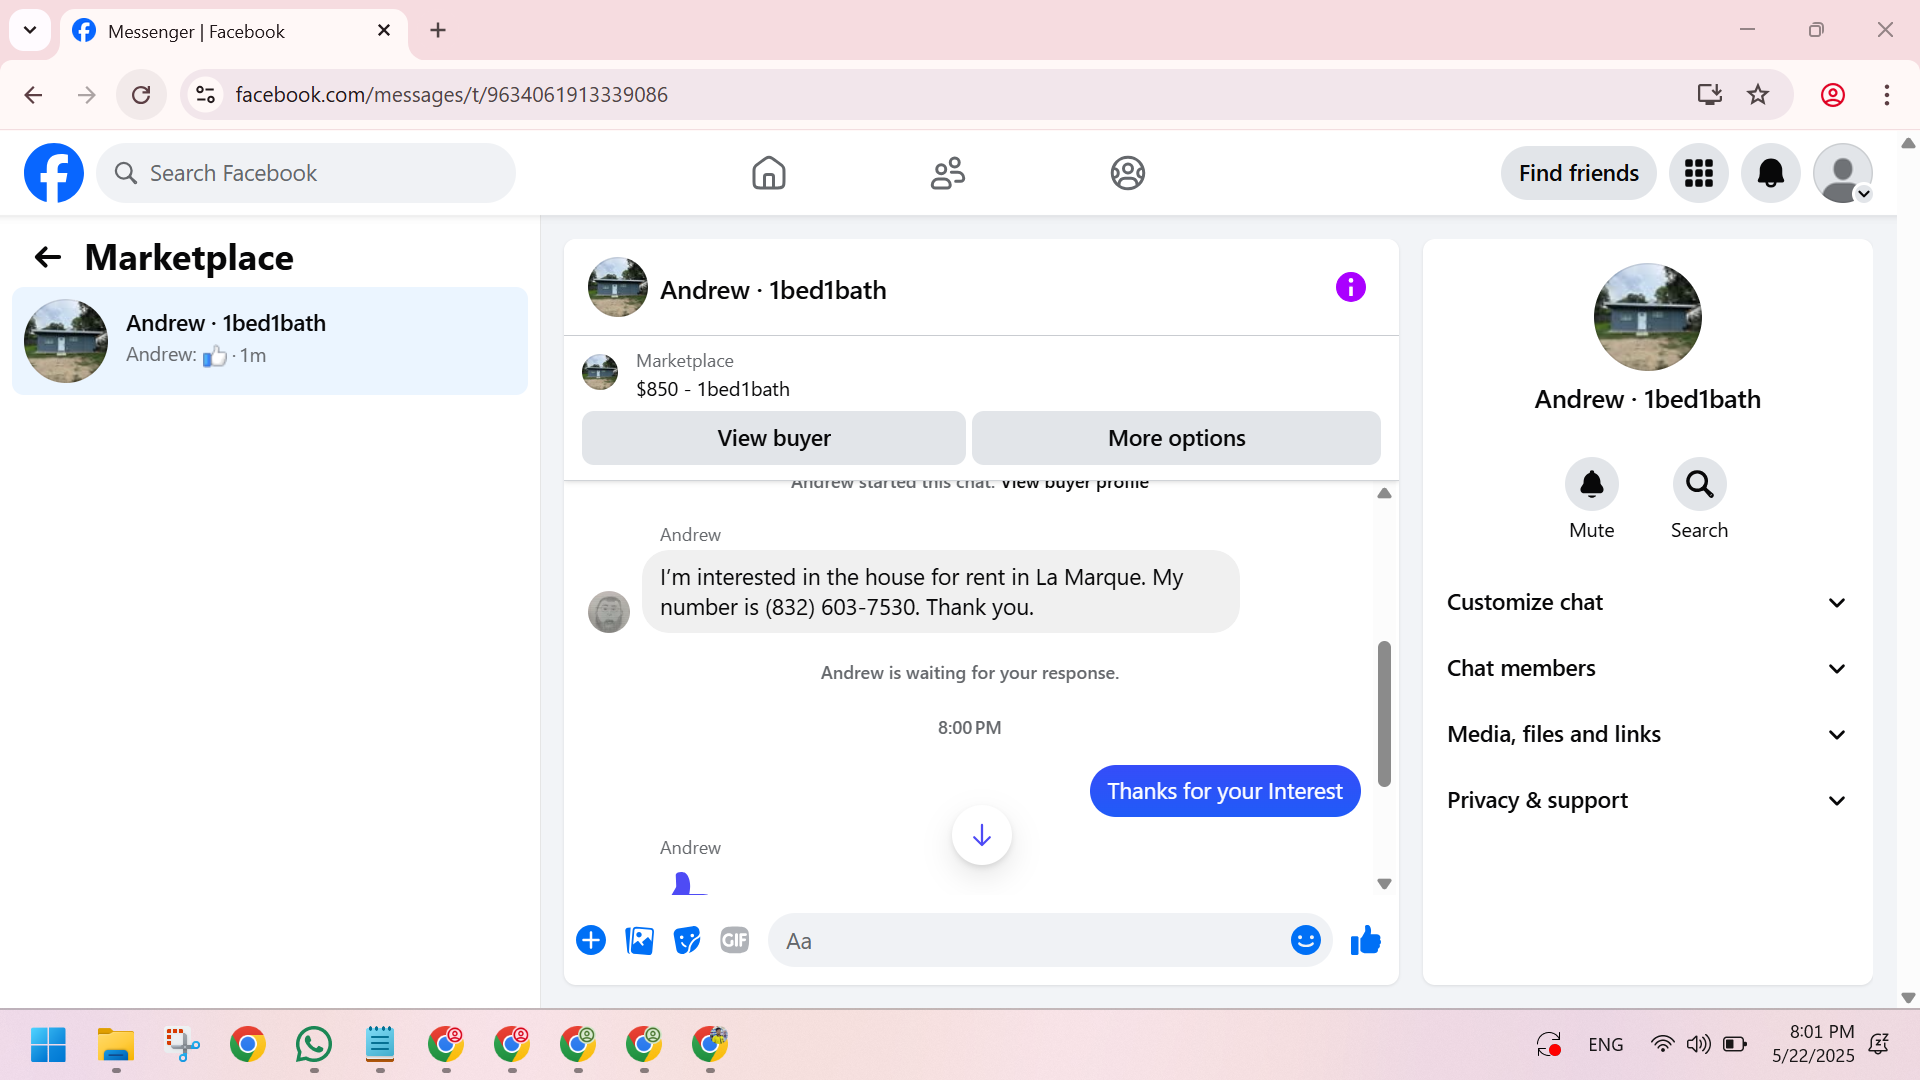Click the address bar URL
Image resolution: width=1920 pixels, height=1080 pixels.
(451, 95)
